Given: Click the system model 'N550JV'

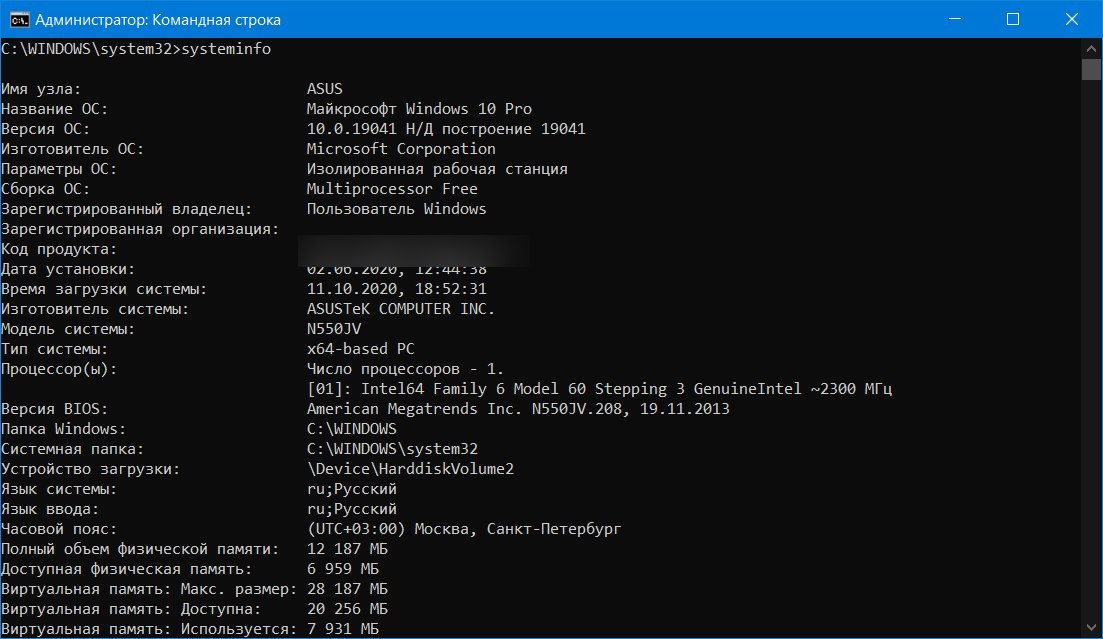Looking at the screenshot, I should (333, 329).
